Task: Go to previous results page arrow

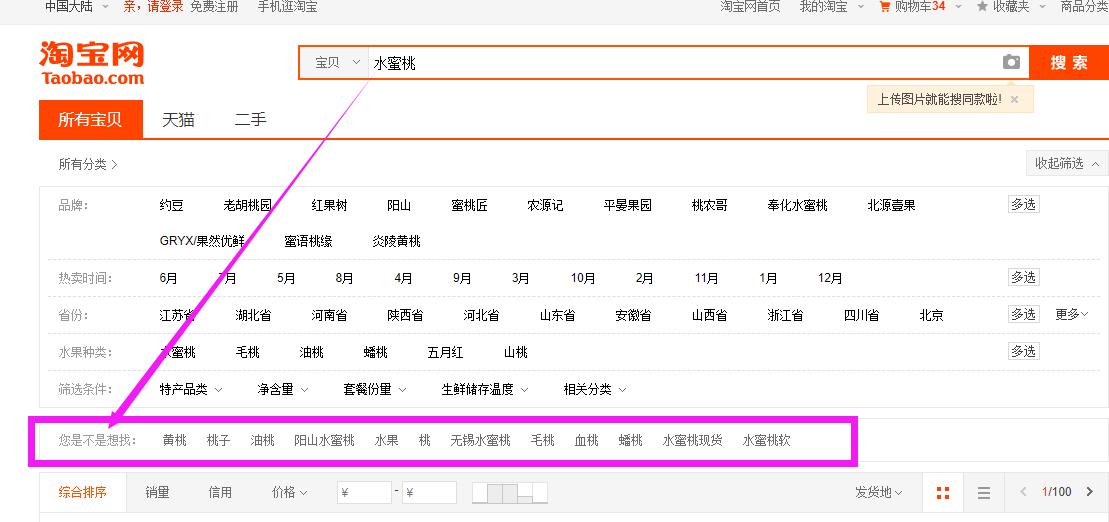Action: [x=1023, y=492]
